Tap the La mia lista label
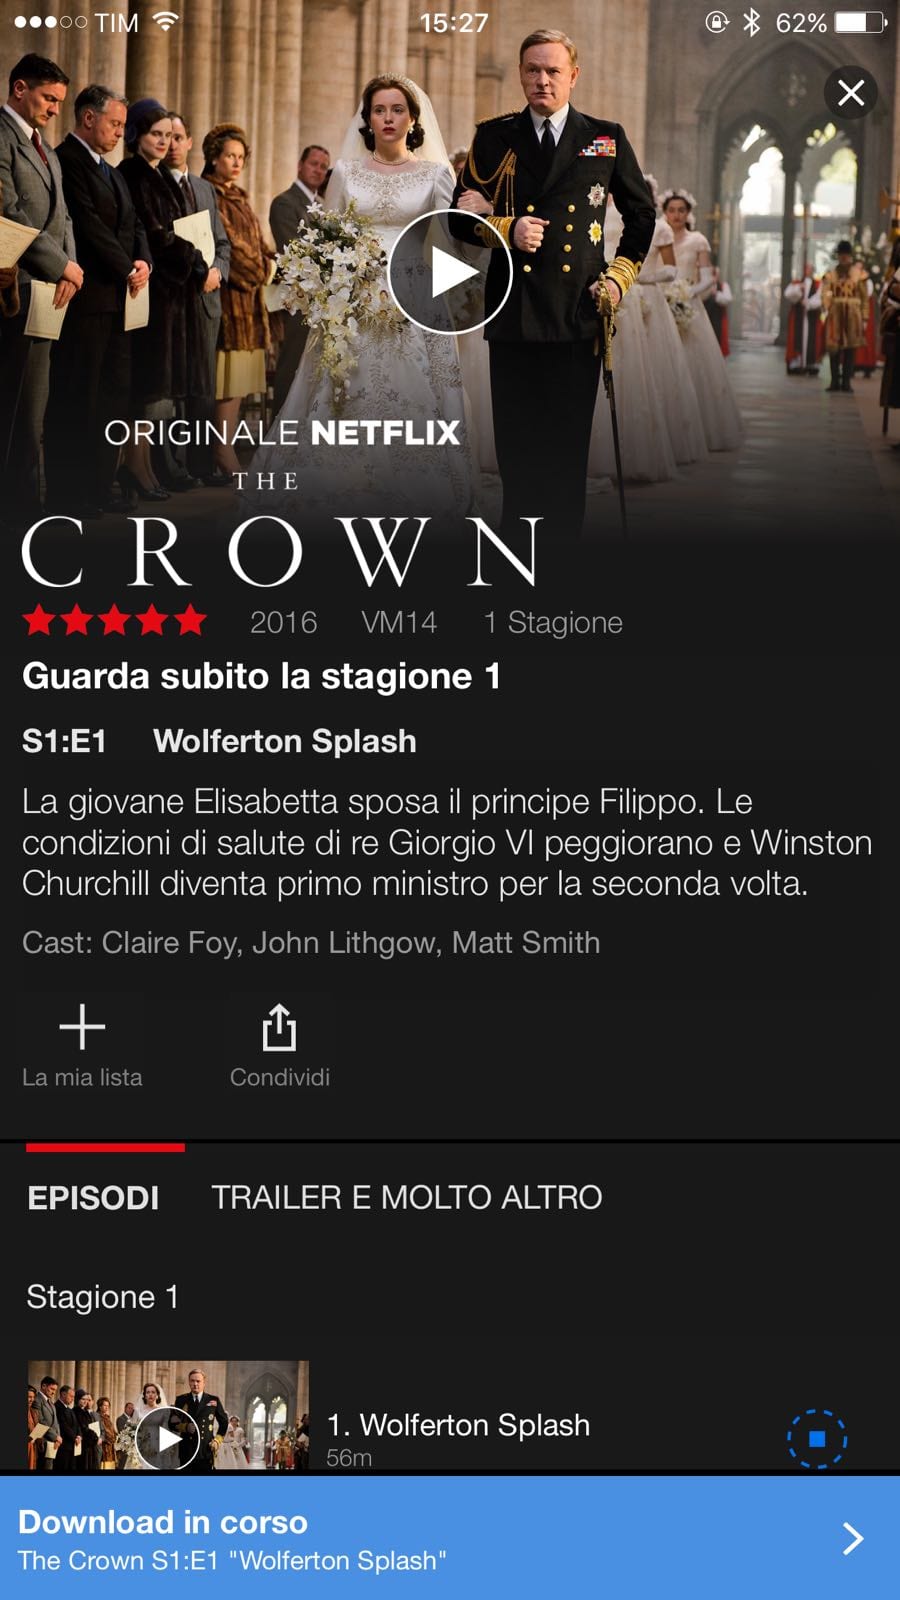The width and height of the screenshot is (900, 1600). (82, 1077)
